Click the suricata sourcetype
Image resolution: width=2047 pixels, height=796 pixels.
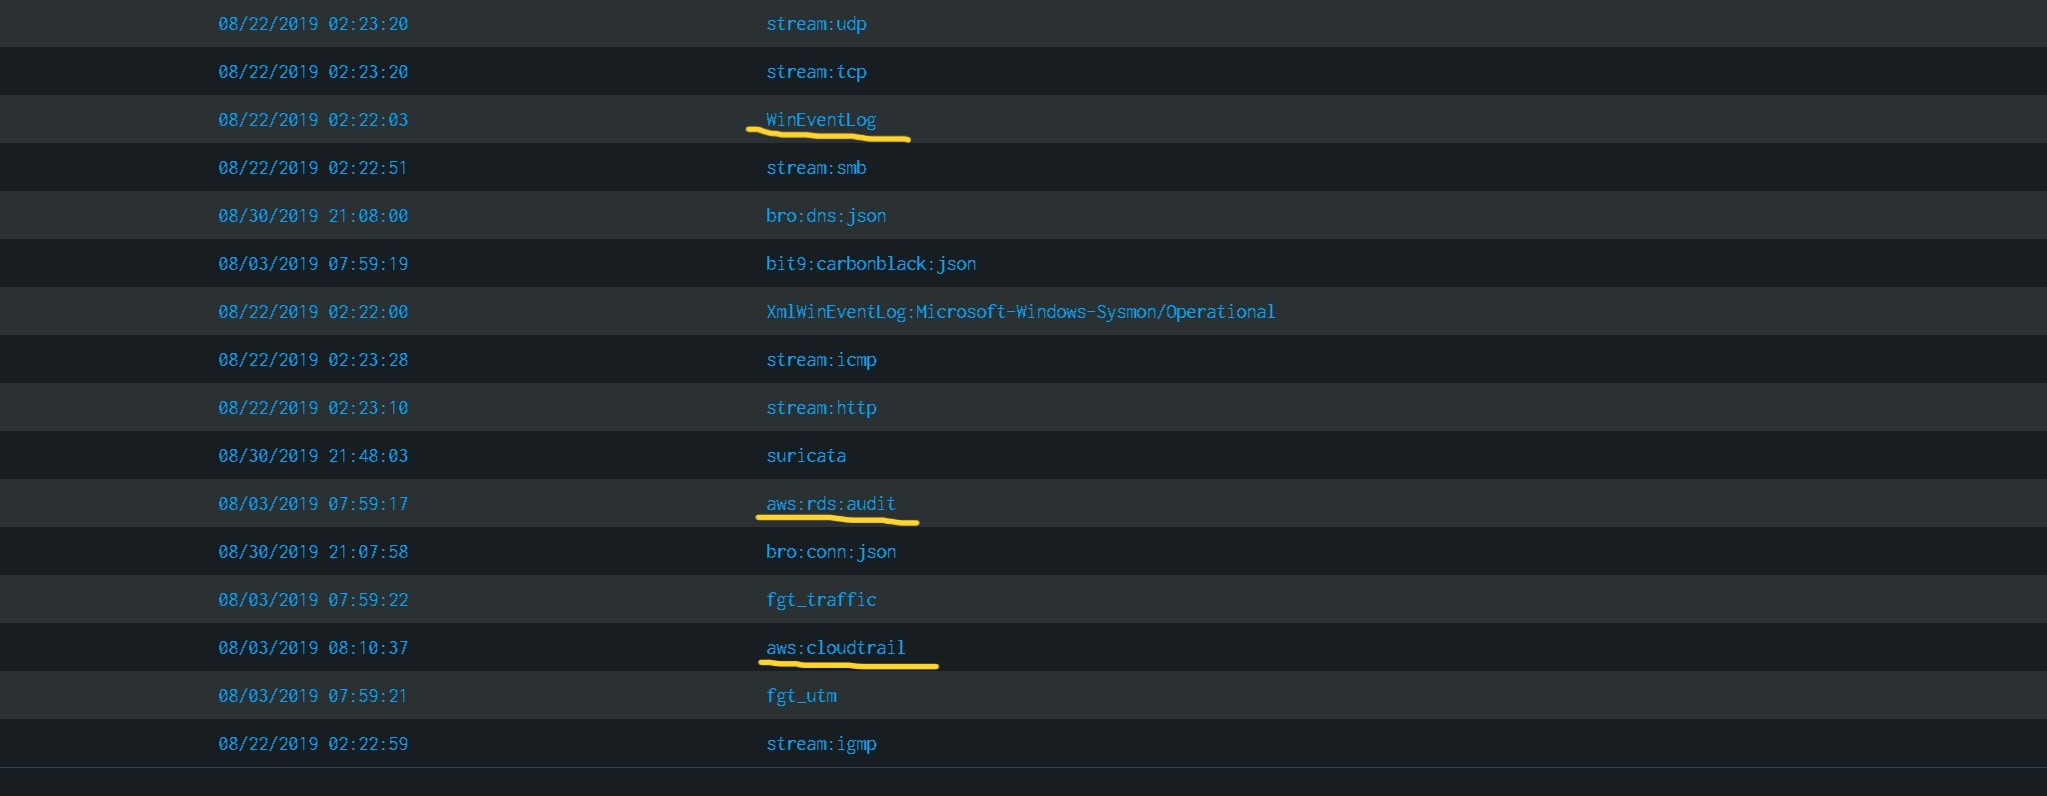(806, 456)
